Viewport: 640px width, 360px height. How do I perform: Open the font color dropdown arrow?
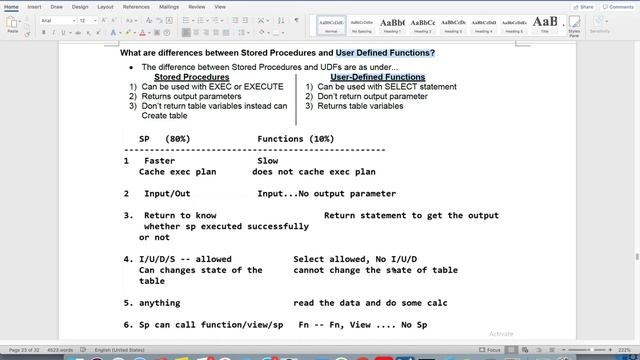click(149, 33)
